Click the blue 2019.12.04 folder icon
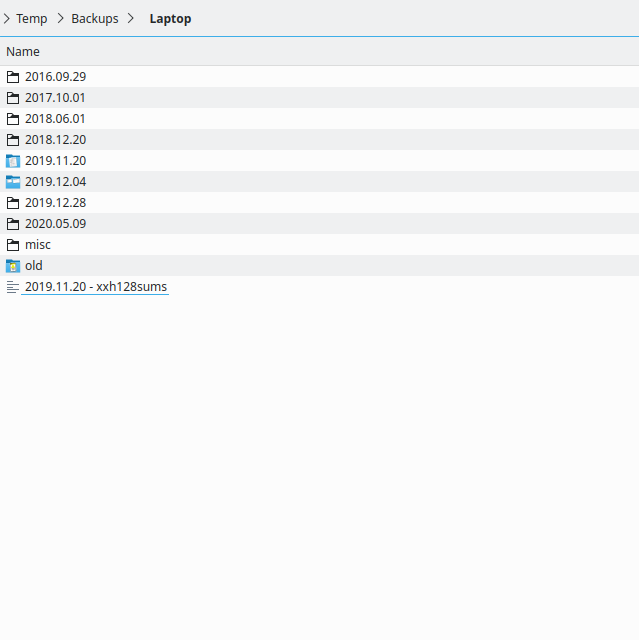The width and height of the screenshot is (639, 640). [x=13, y=182]
